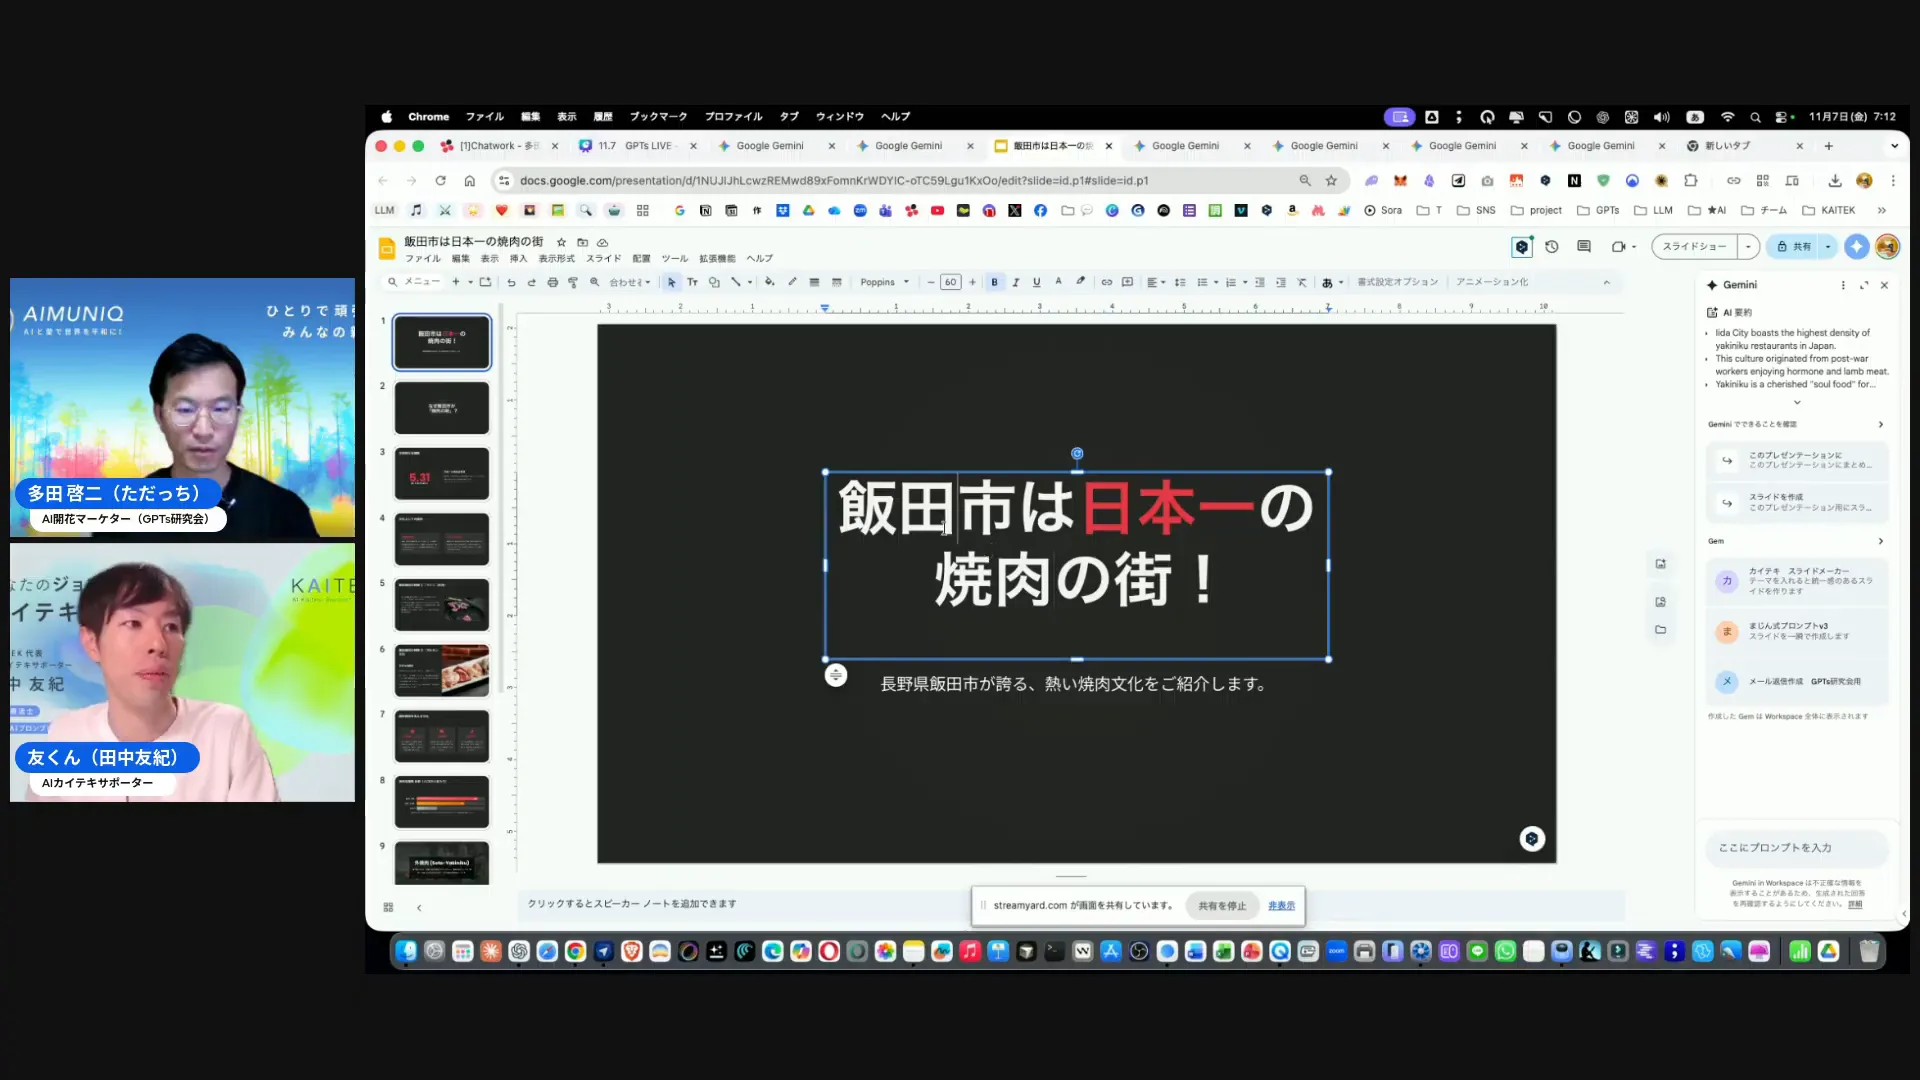Open the Poppins font family dropdown

pyautogui.click(x=885, y=282)
